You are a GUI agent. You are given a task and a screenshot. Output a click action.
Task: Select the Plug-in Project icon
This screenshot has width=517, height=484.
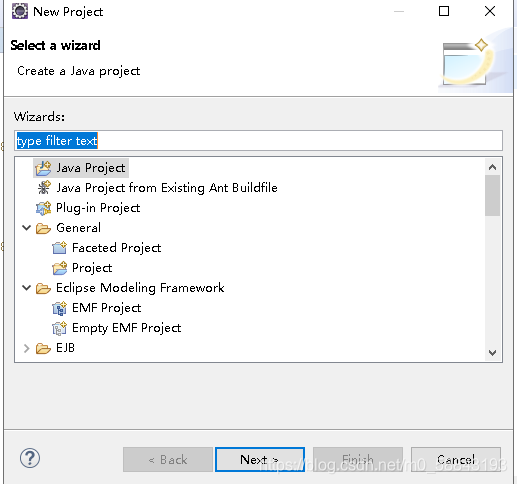(x=43, y=208)
